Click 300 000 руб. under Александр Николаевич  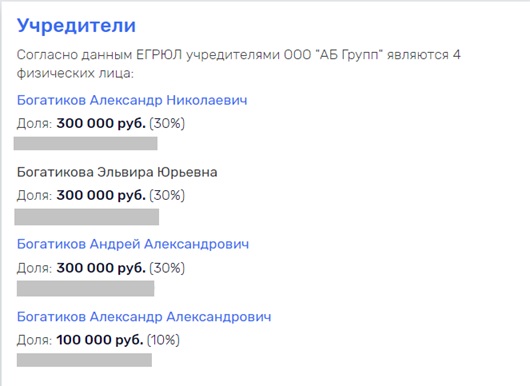click(x=101, y=123)
